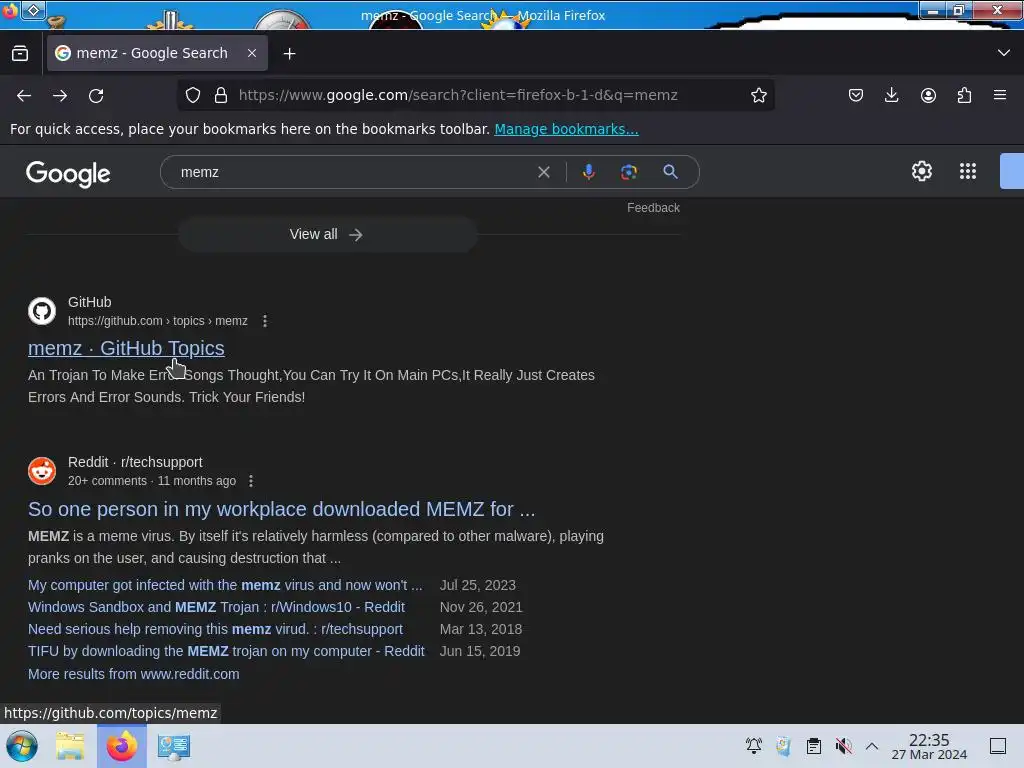The width and height of the screenshot is (1024, 768).
Task: Reload the current Google page
Action: (x=96, y=95)
